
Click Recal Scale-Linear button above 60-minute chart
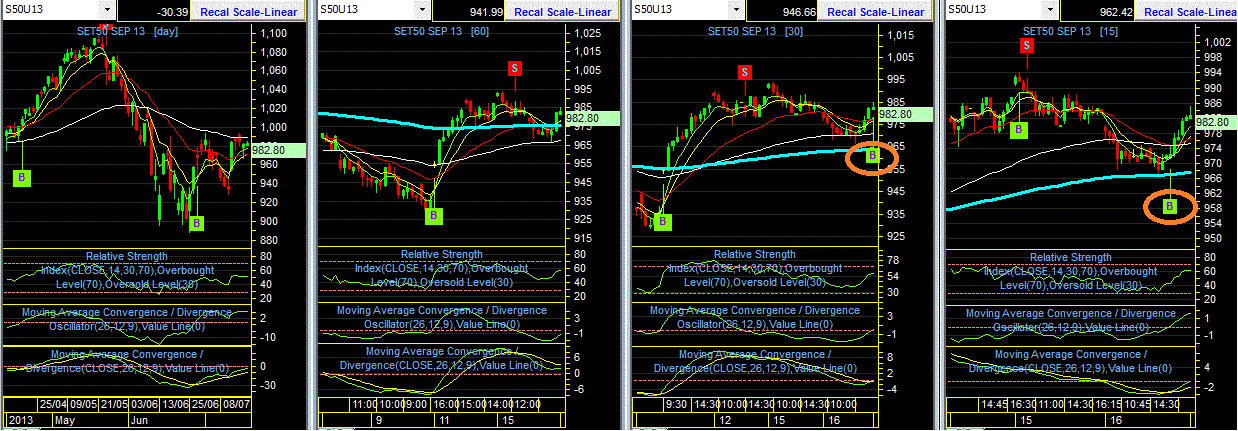pyautogui.click(x=561, y=11)
